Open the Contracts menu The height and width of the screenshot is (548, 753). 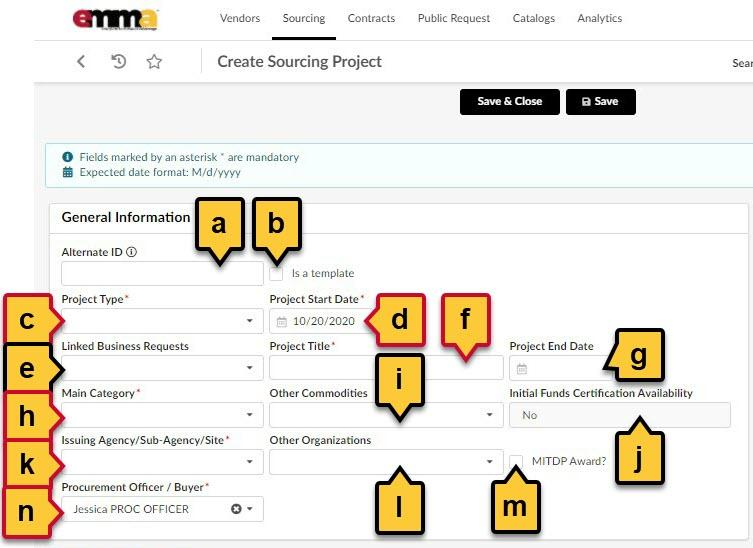point(371,18)
